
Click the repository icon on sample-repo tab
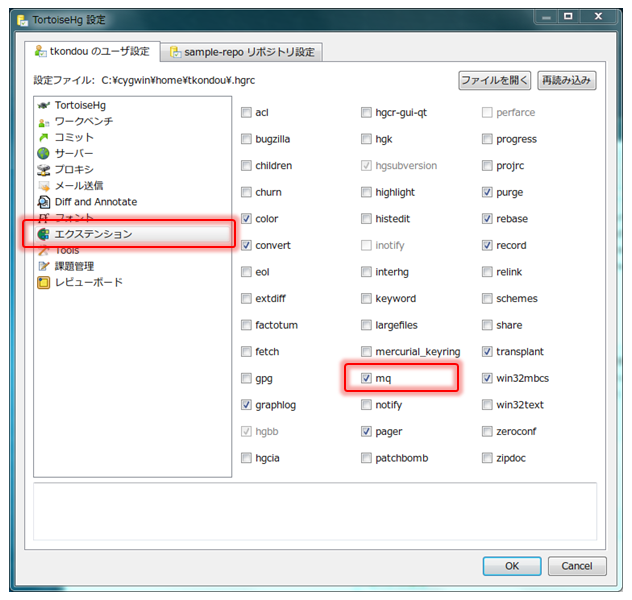coord(176,52)
